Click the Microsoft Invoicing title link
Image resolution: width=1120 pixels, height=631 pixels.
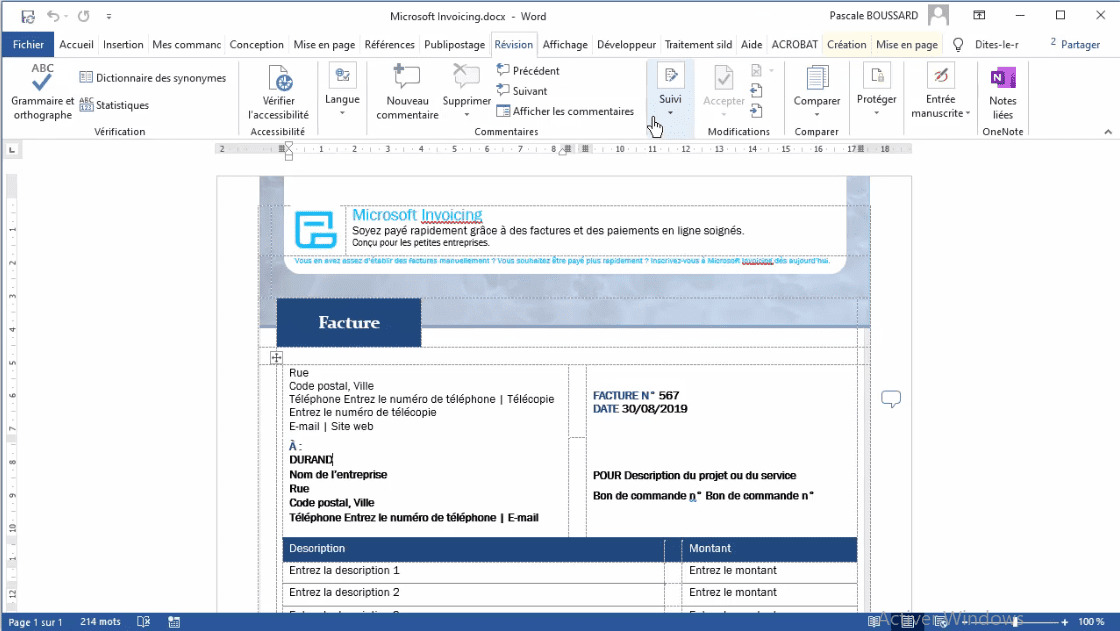tap(417, 215)
